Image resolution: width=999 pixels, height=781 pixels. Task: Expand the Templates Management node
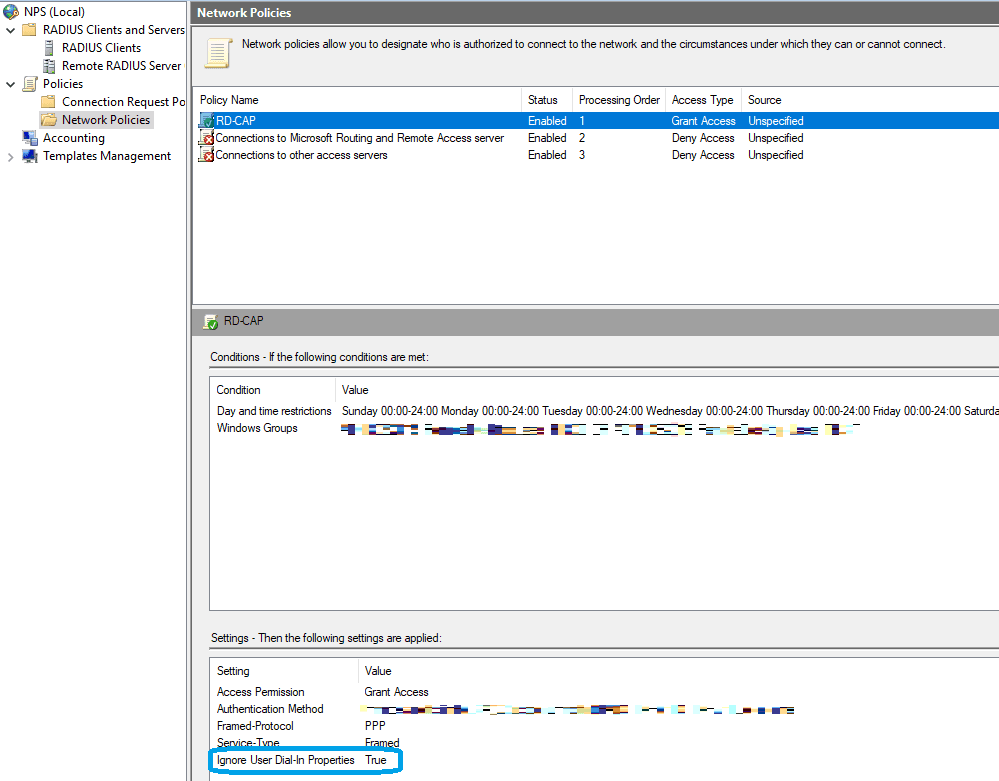coord(11,156)
